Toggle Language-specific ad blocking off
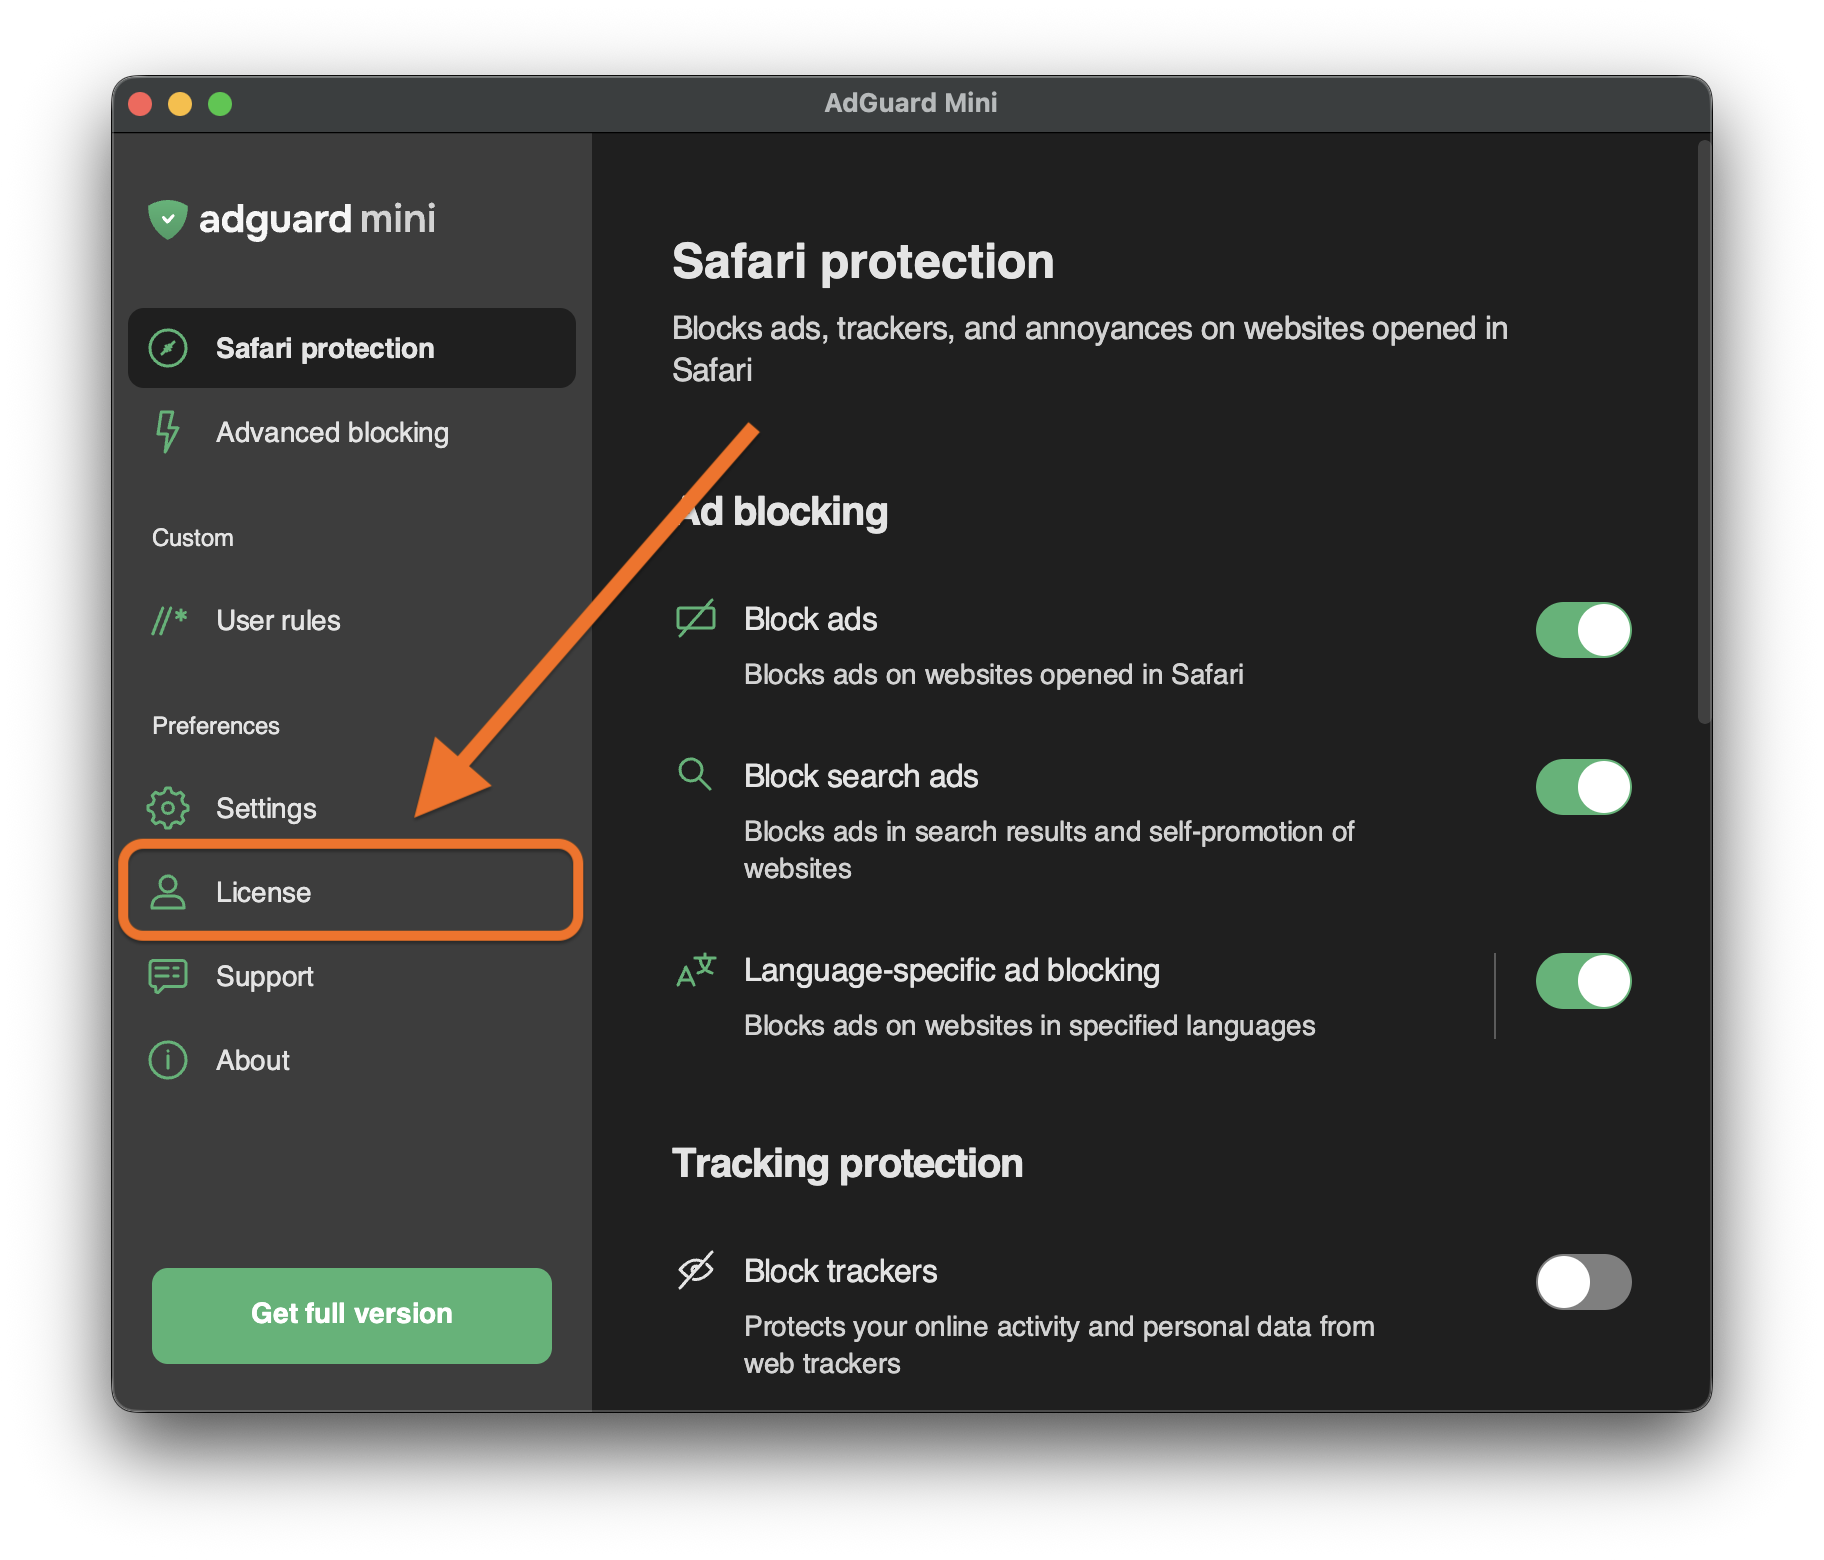1824x1560 pixels. pos(1583,981)
